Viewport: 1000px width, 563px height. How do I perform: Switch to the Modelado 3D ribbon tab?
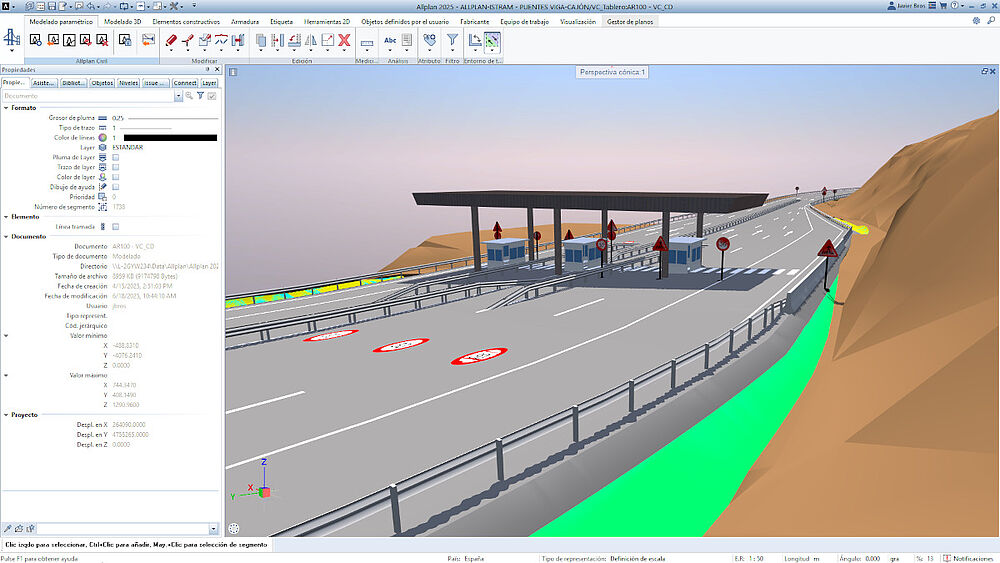coord(123,21)
